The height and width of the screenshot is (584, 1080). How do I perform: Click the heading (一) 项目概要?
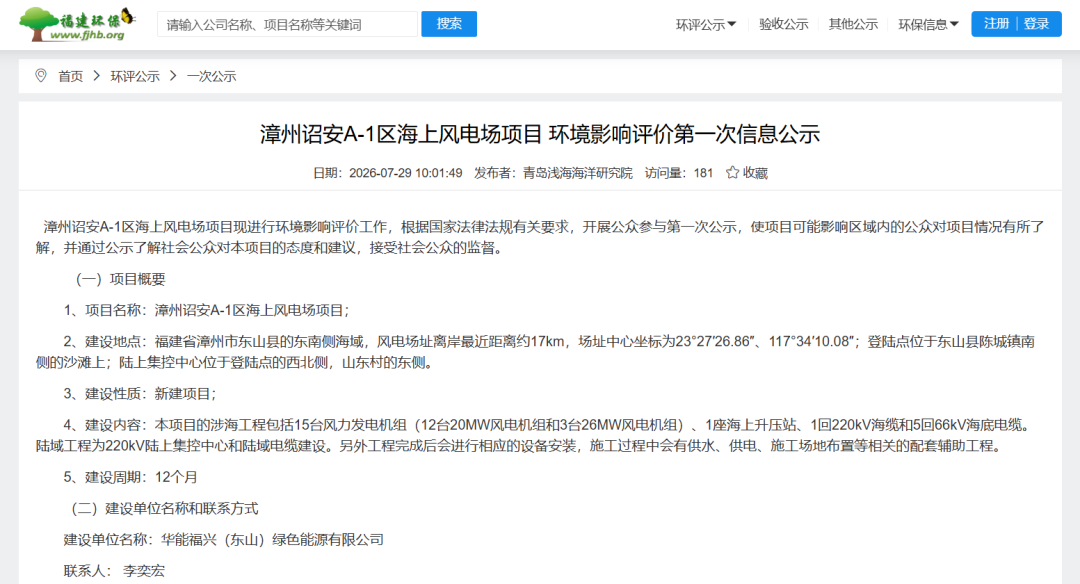tap(121, 279)
